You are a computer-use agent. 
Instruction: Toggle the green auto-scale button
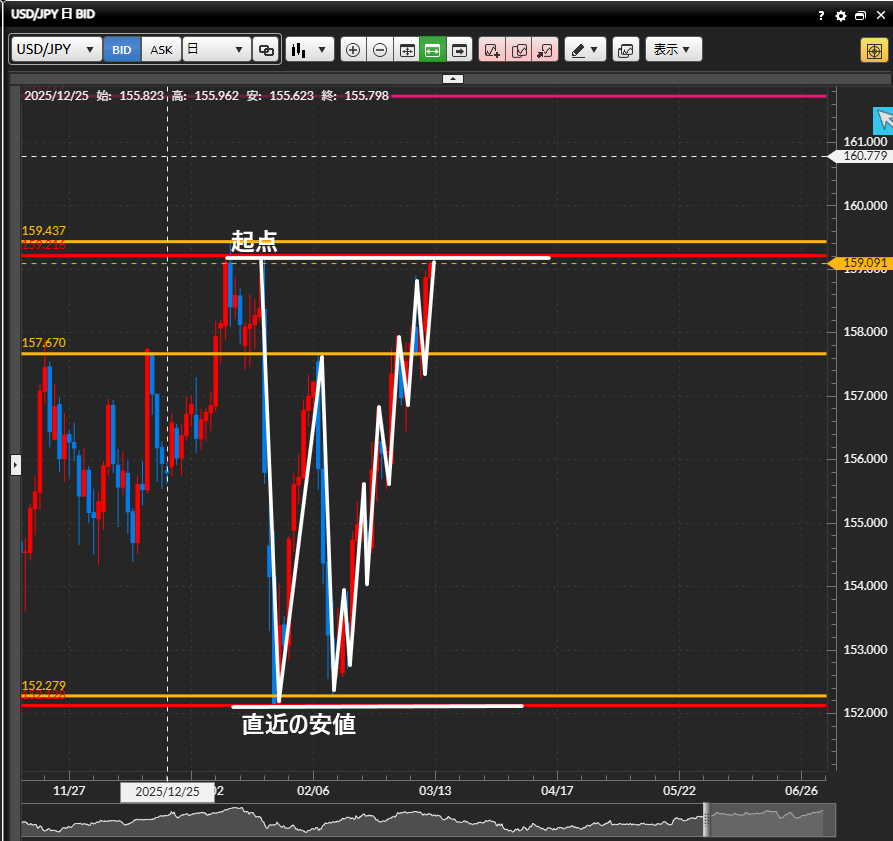pos(432,49)
